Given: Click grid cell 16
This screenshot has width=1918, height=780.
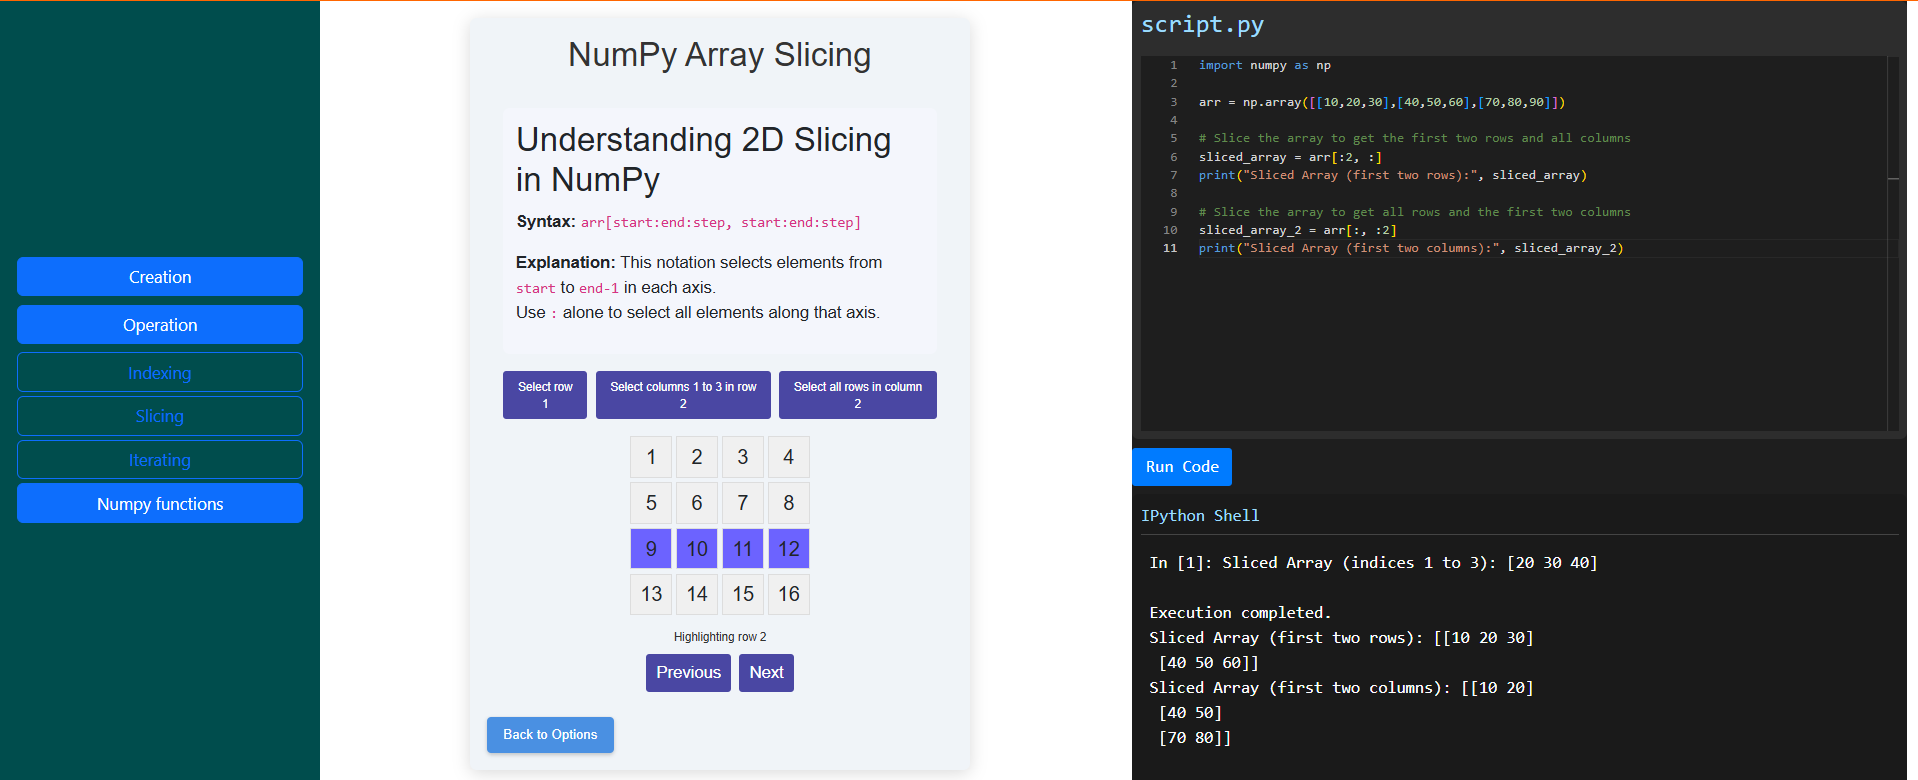Looking at the screenshot, I should [x=789, y=594].
